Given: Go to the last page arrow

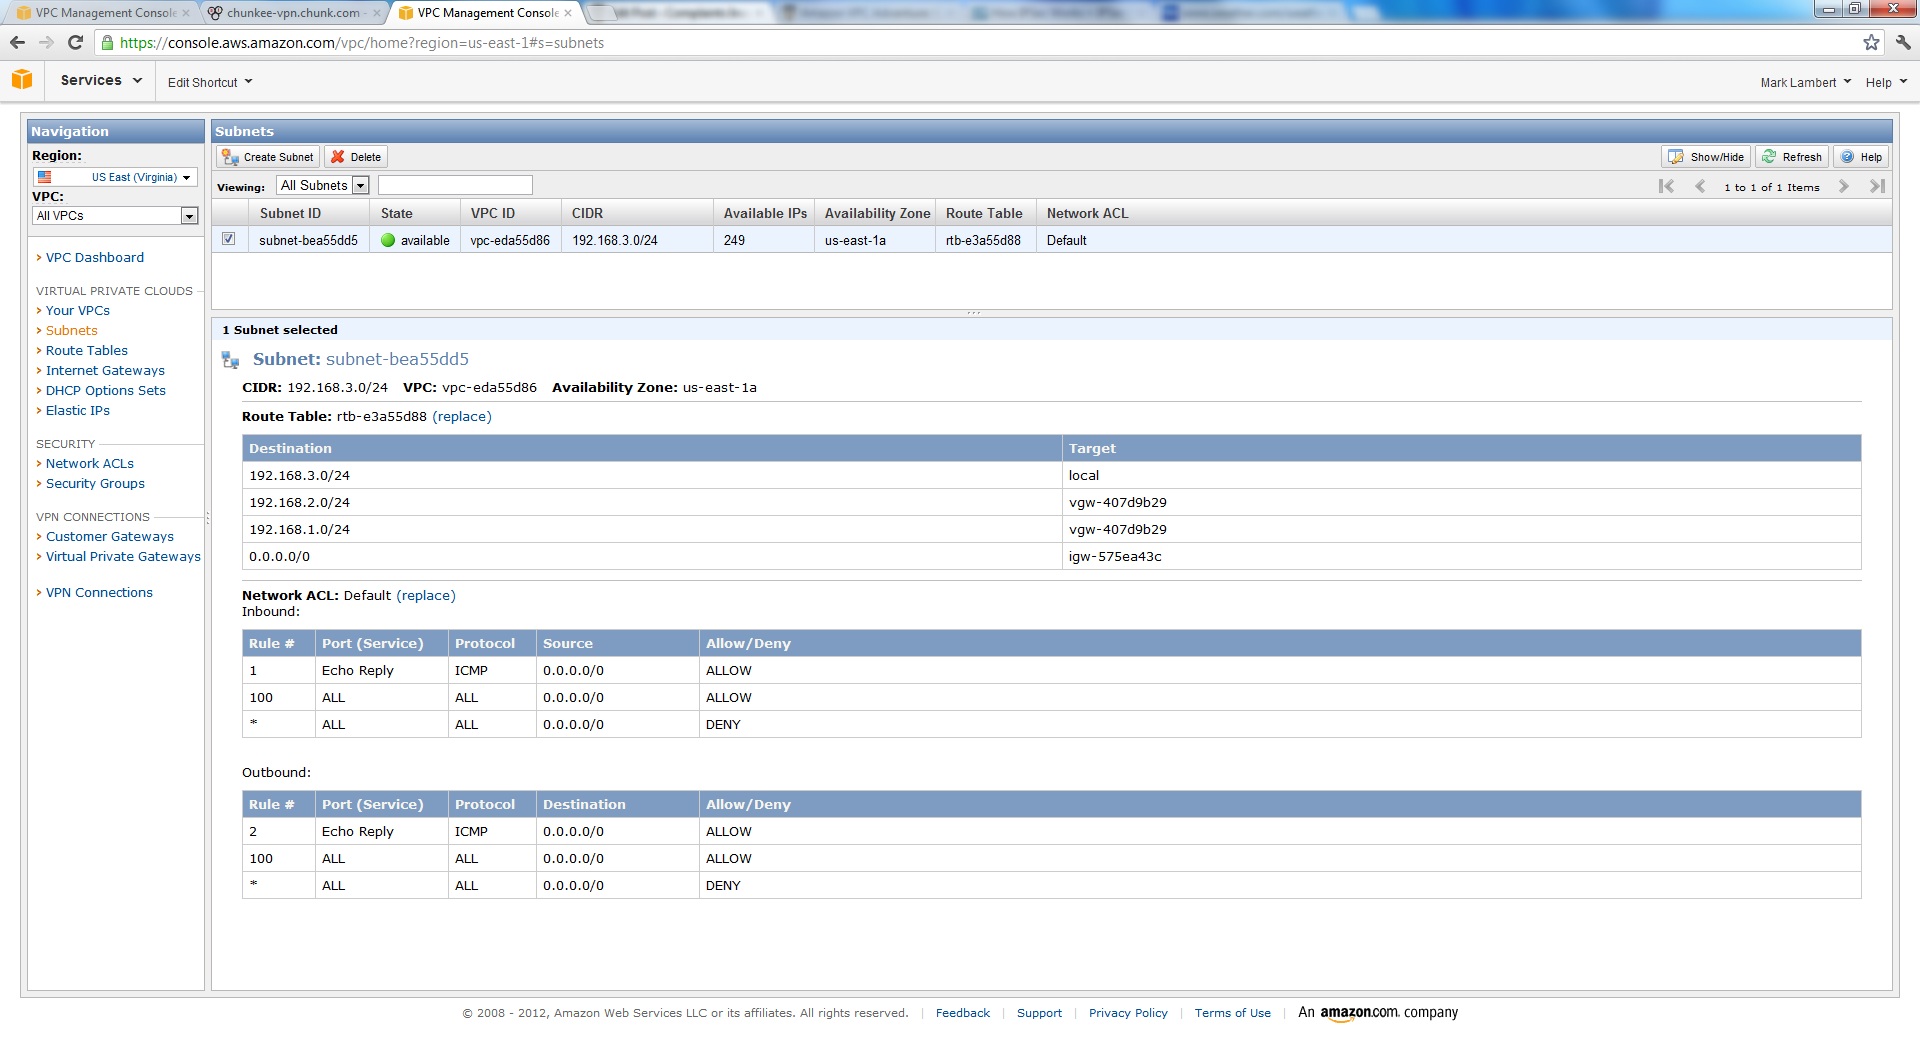Looking at the screenshot, I should [1877, 186].
